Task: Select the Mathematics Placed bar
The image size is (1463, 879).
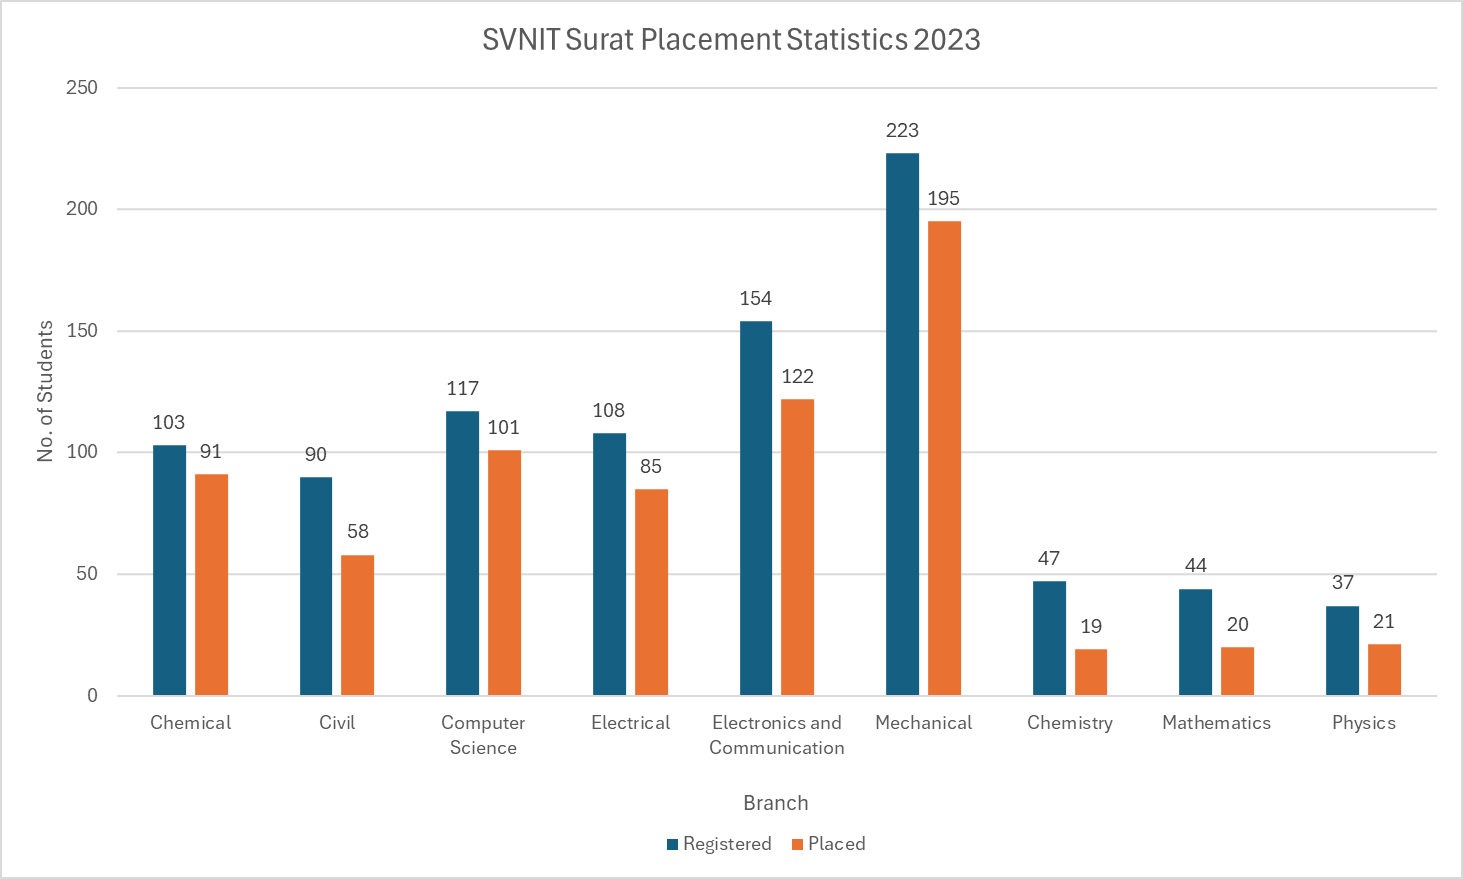Action: click(1237, 671)
